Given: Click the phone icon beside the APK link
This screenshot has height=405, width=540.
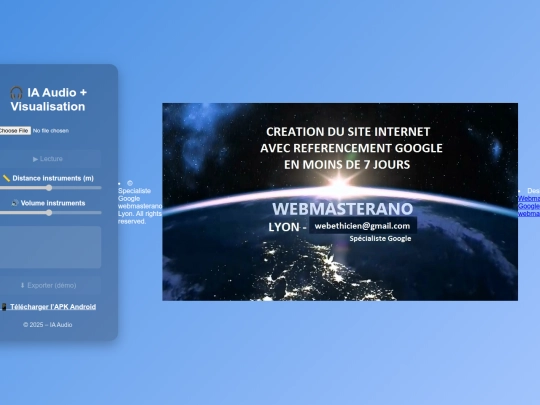Looking at the screenshot, I should 4,307.
